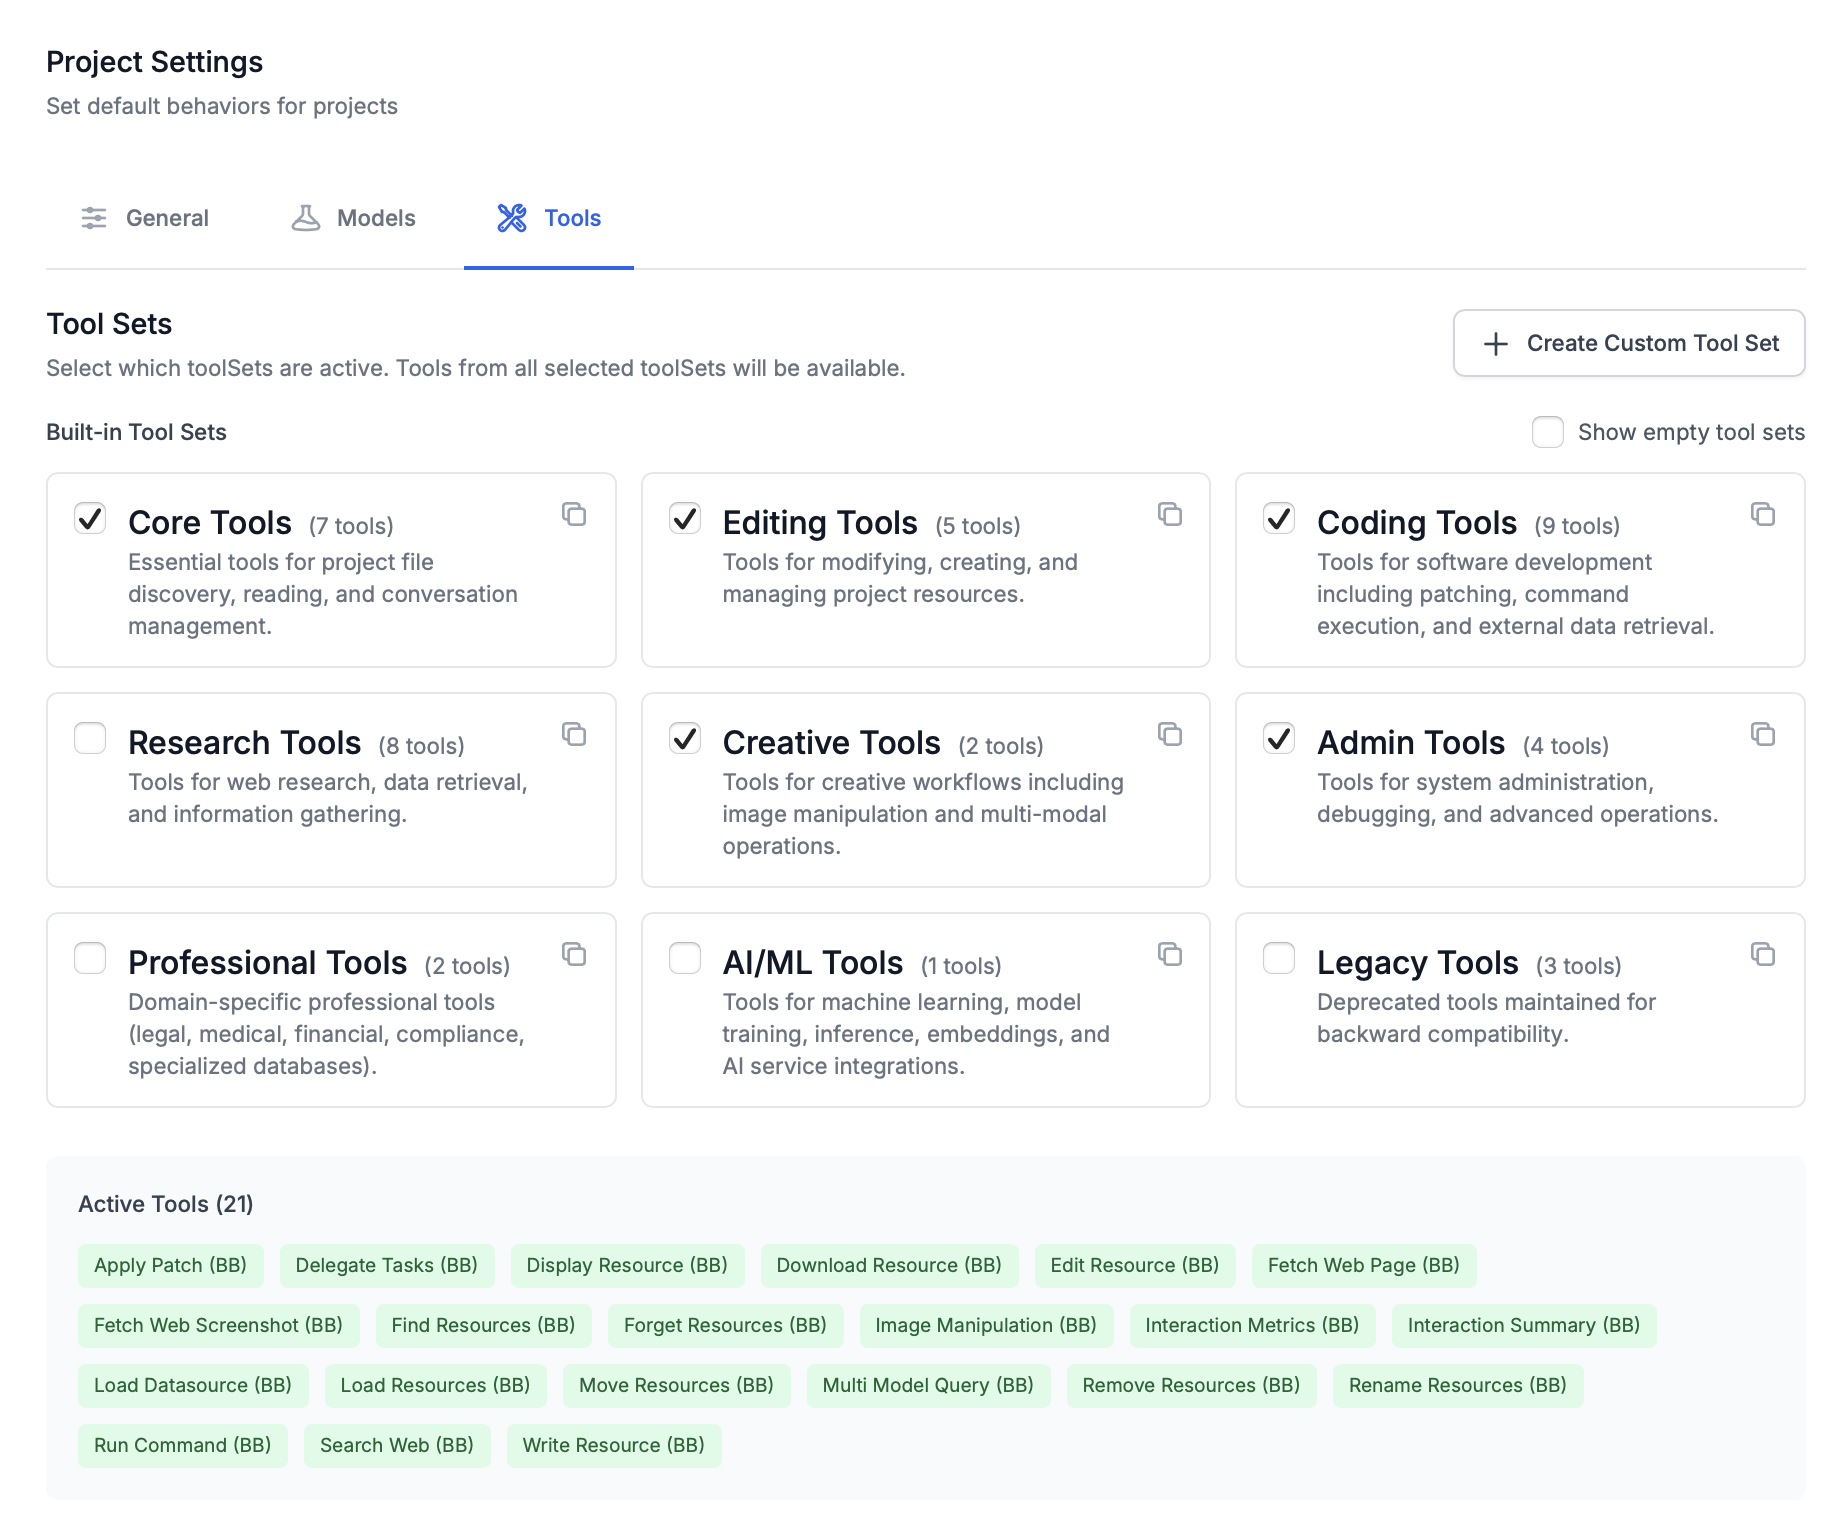Copy the Research Tools set

point(575,734)
